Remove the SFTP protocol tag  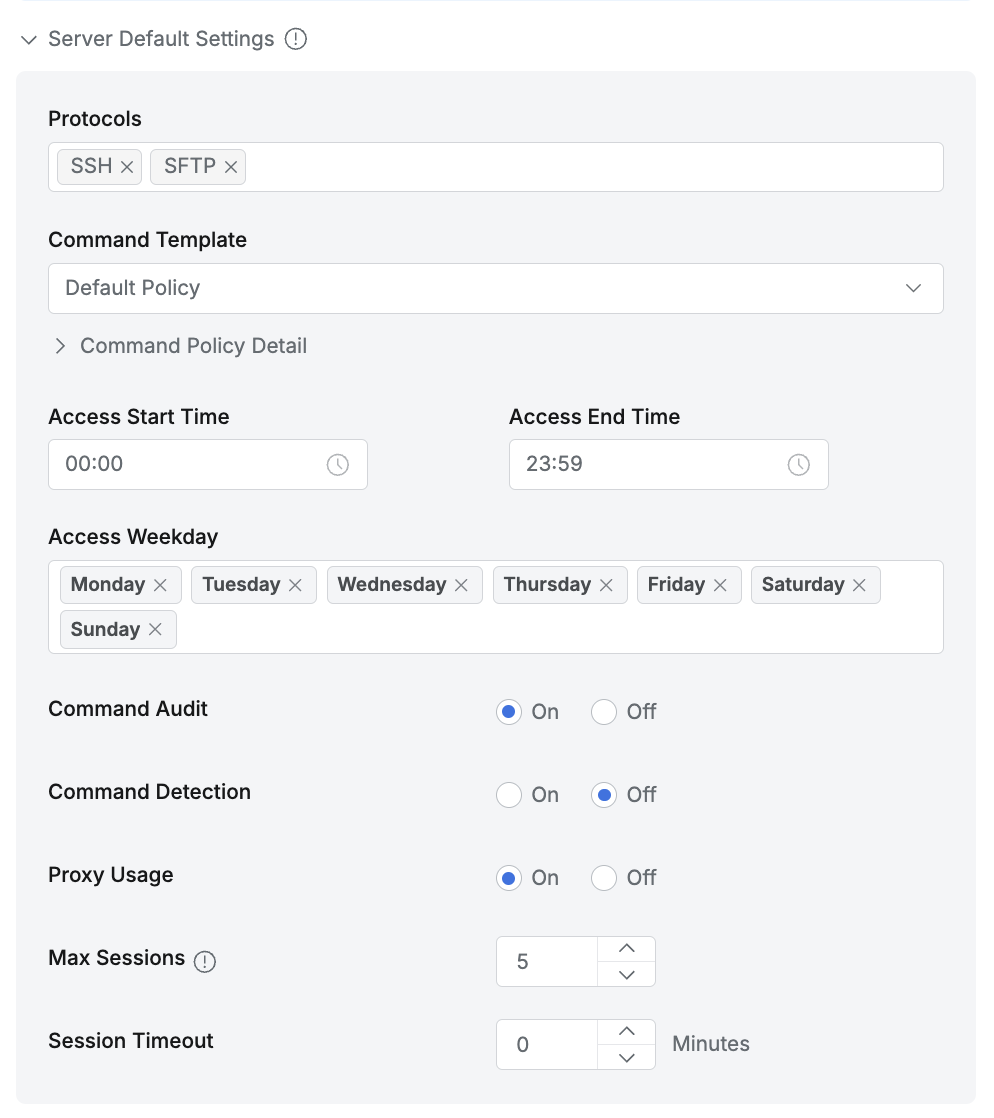point(231,167)
